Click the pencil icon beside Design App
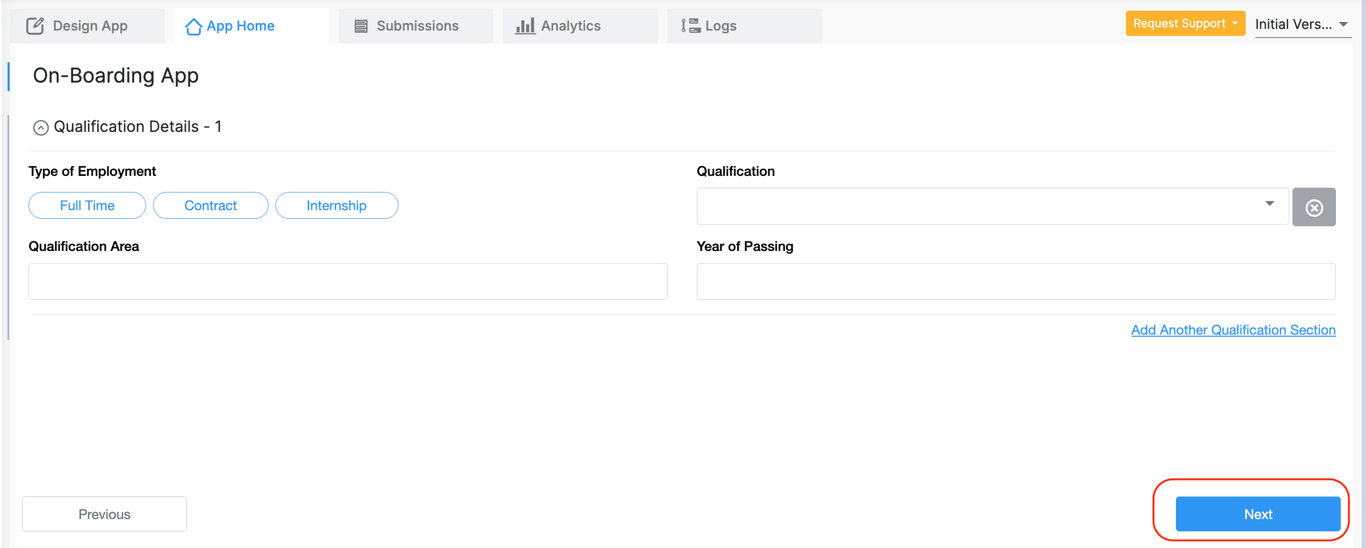 [35, 26]
